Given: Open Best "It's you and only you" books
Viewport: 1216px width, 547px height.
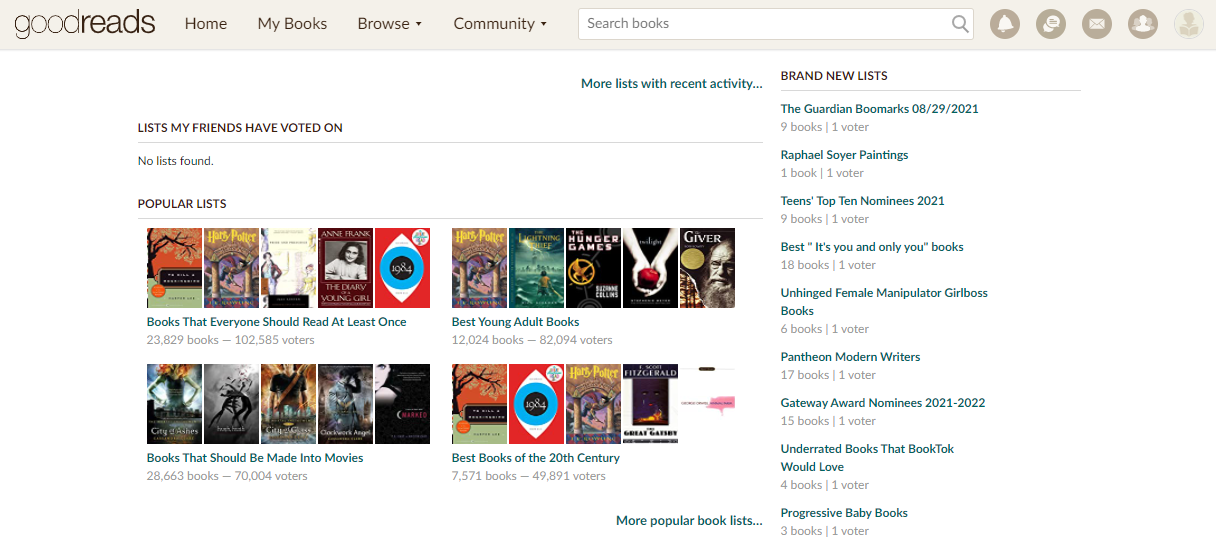Looking at the screenshot, I should (x=873, y=247).
